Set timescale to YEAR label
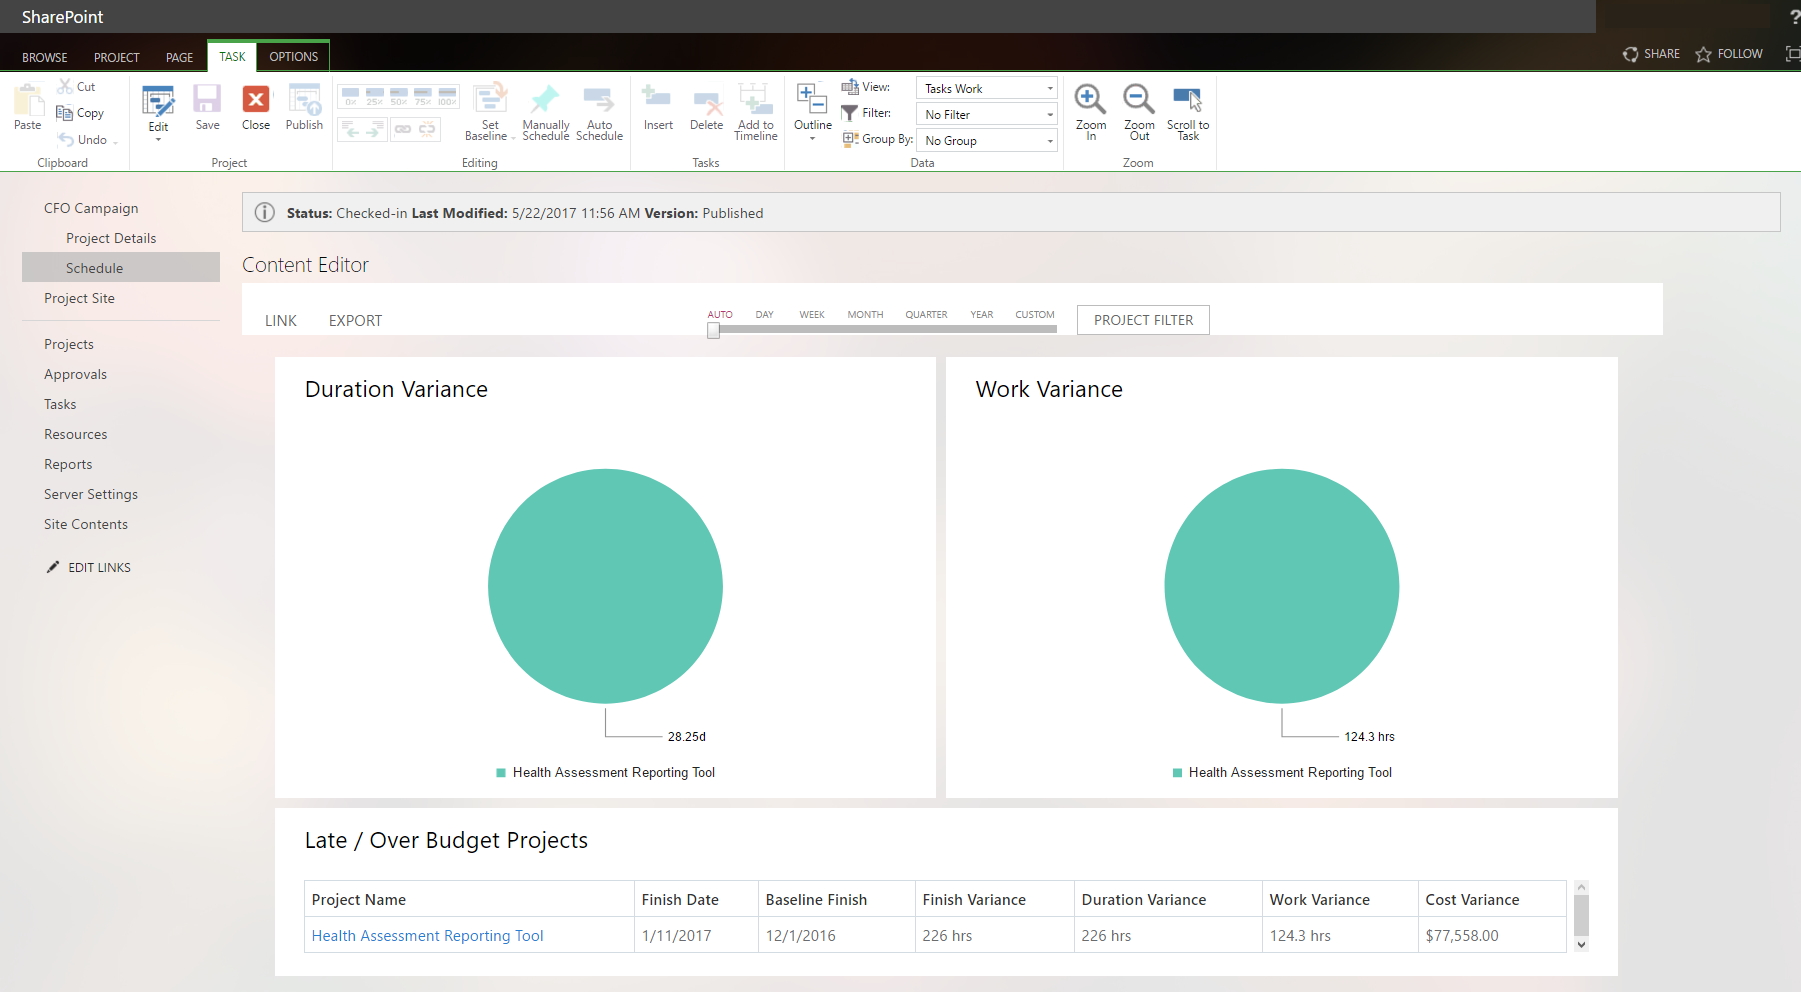1801x992 pixels. point(981,314)
